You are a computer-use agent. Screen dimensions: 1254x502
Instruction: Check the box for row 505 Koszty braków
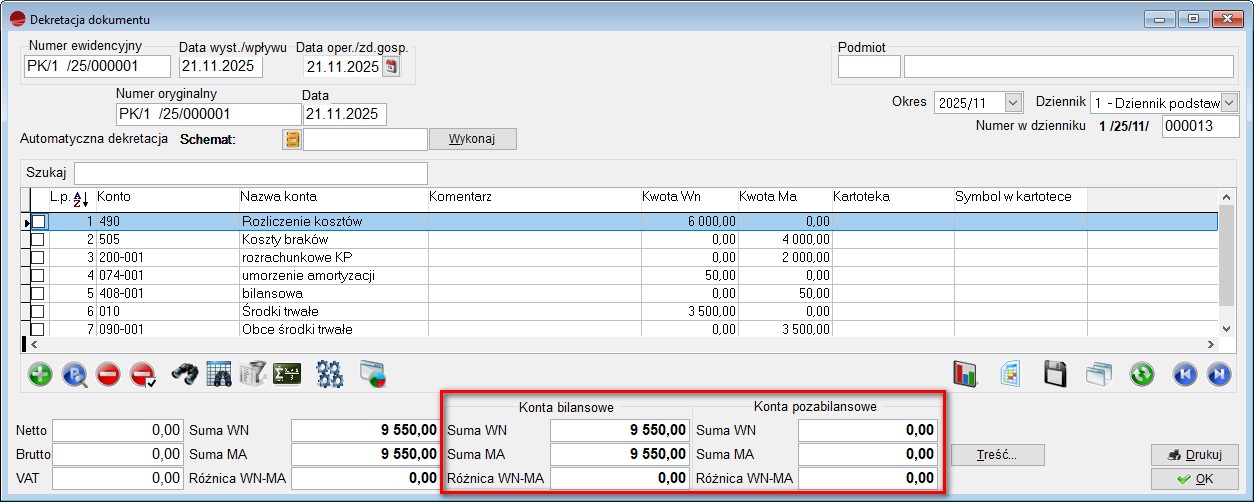click(x=39, y=239)
